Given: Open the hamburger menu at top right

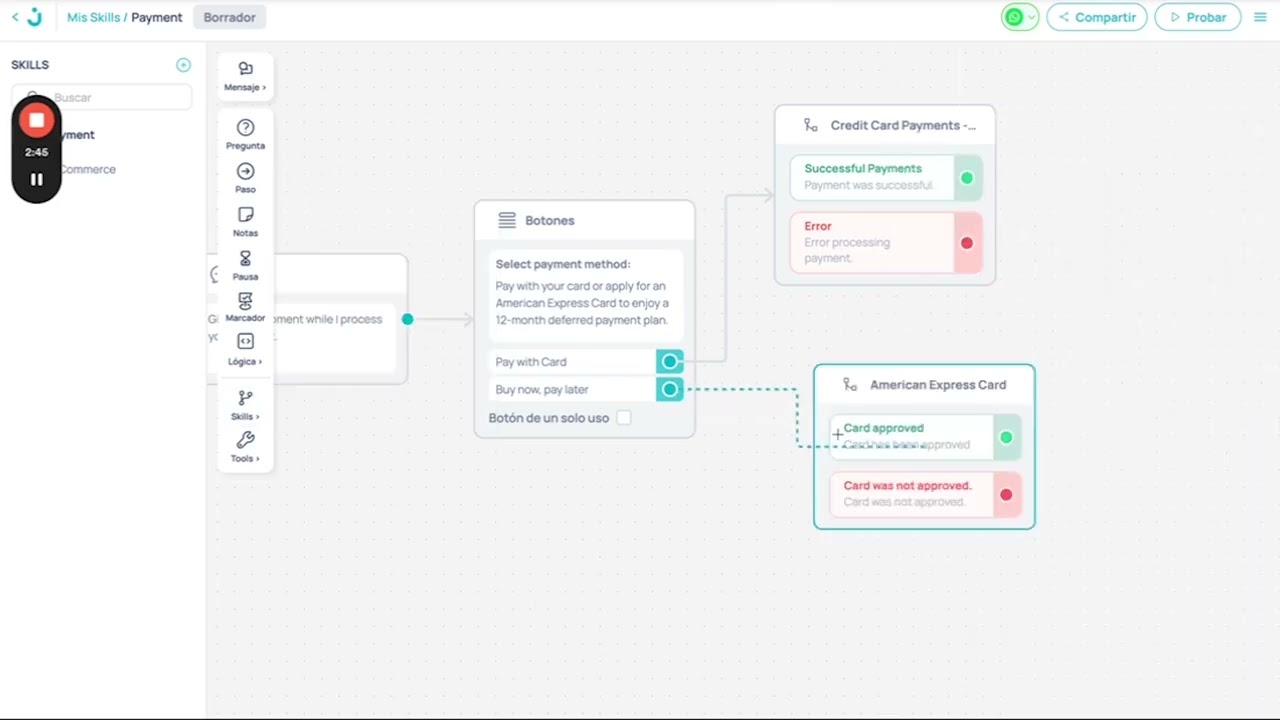Looking at the screenshot, I should point(1260,17).
